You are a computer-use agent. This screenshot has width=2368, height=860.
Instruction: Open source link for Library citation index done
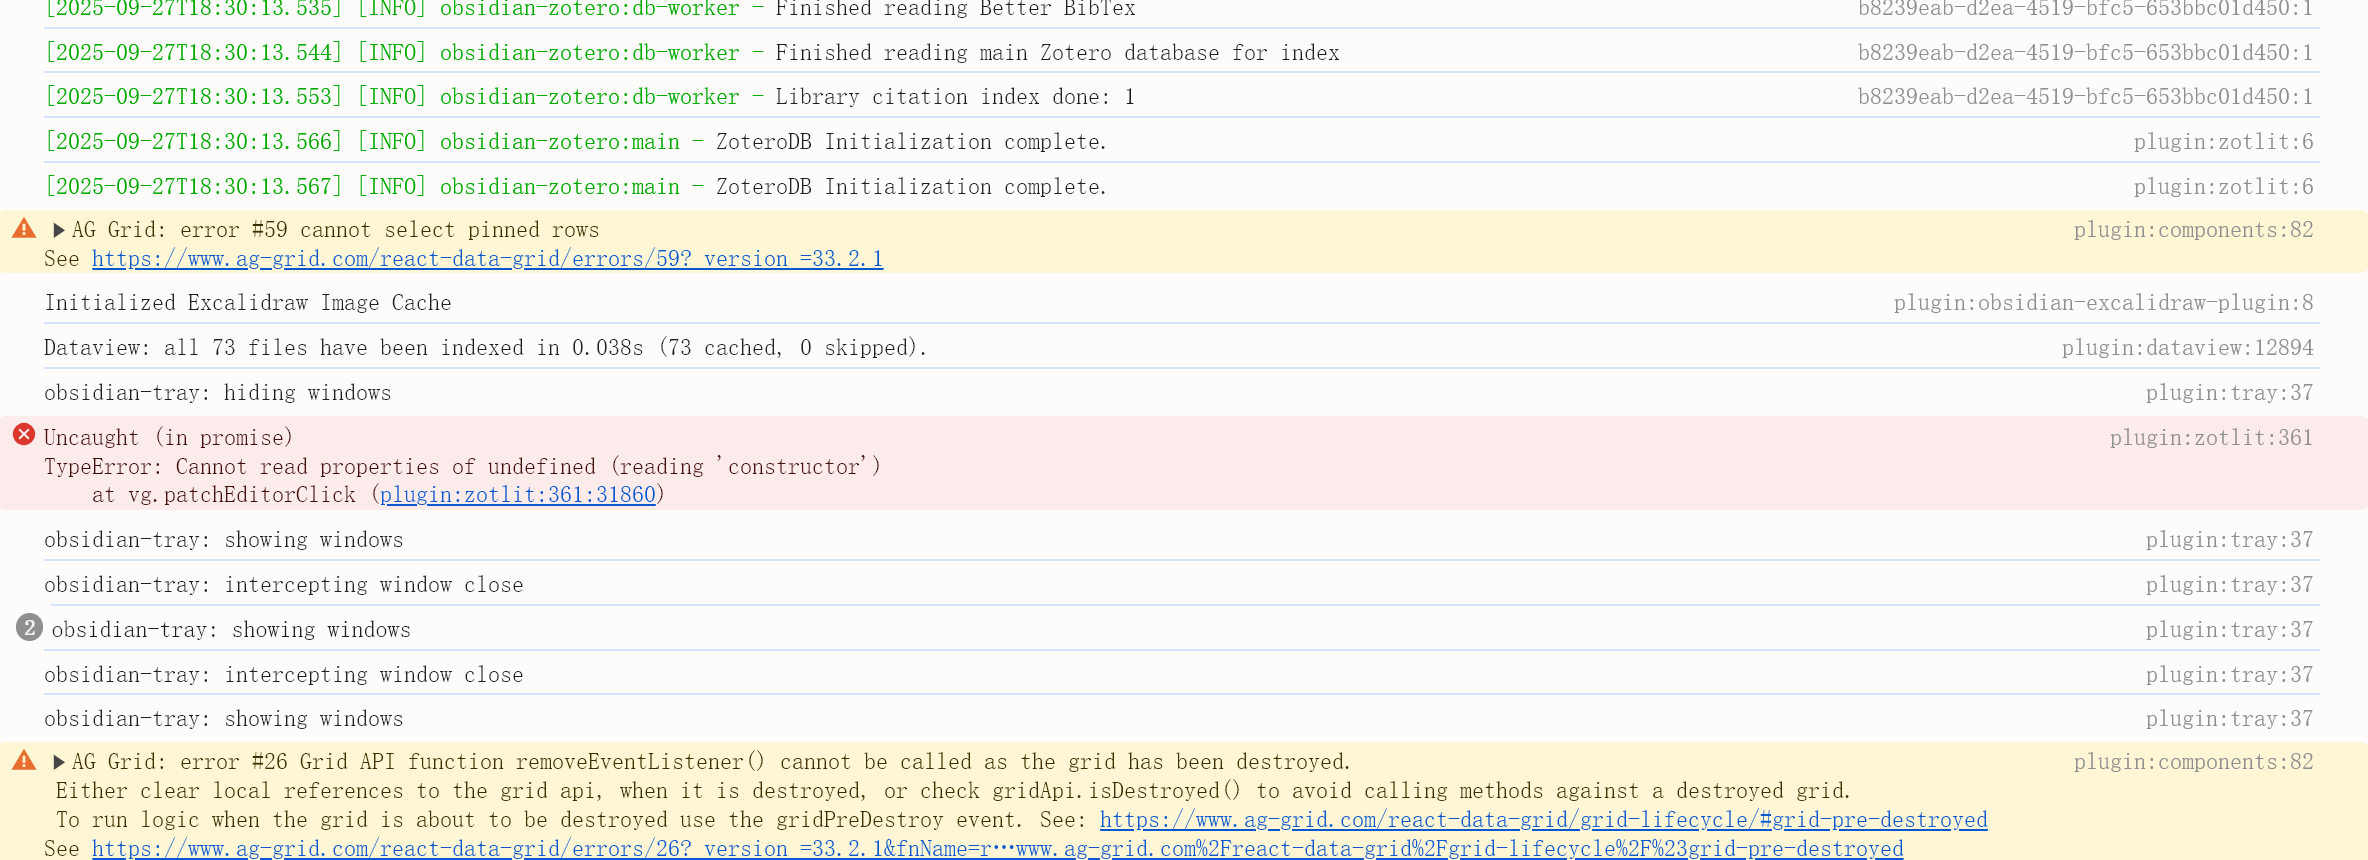[2085, 97]
